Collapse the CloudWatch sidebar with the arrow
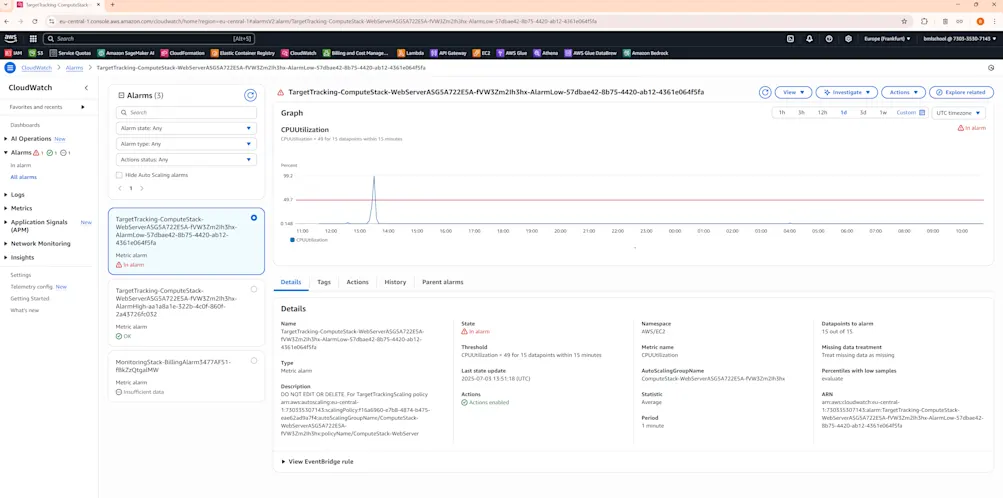The width and height of the screenshot is (1003, 498). click(x=86, y=88)
